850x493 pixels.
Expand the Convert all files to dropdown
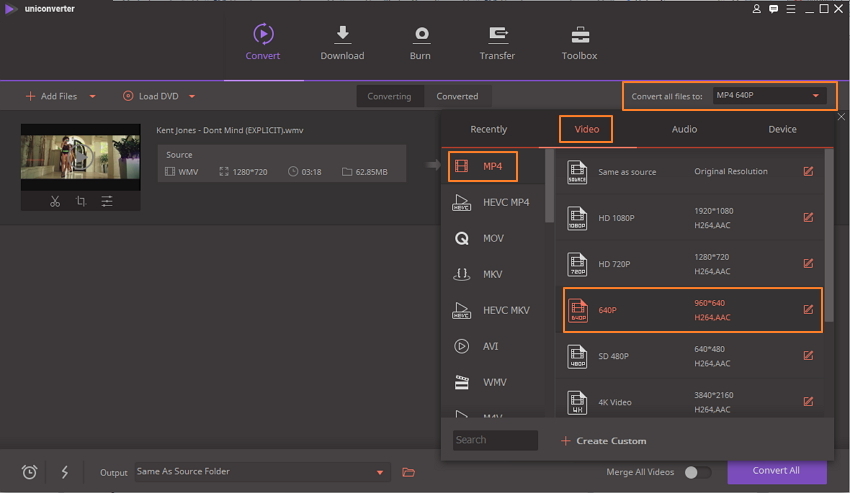(816, 96)
